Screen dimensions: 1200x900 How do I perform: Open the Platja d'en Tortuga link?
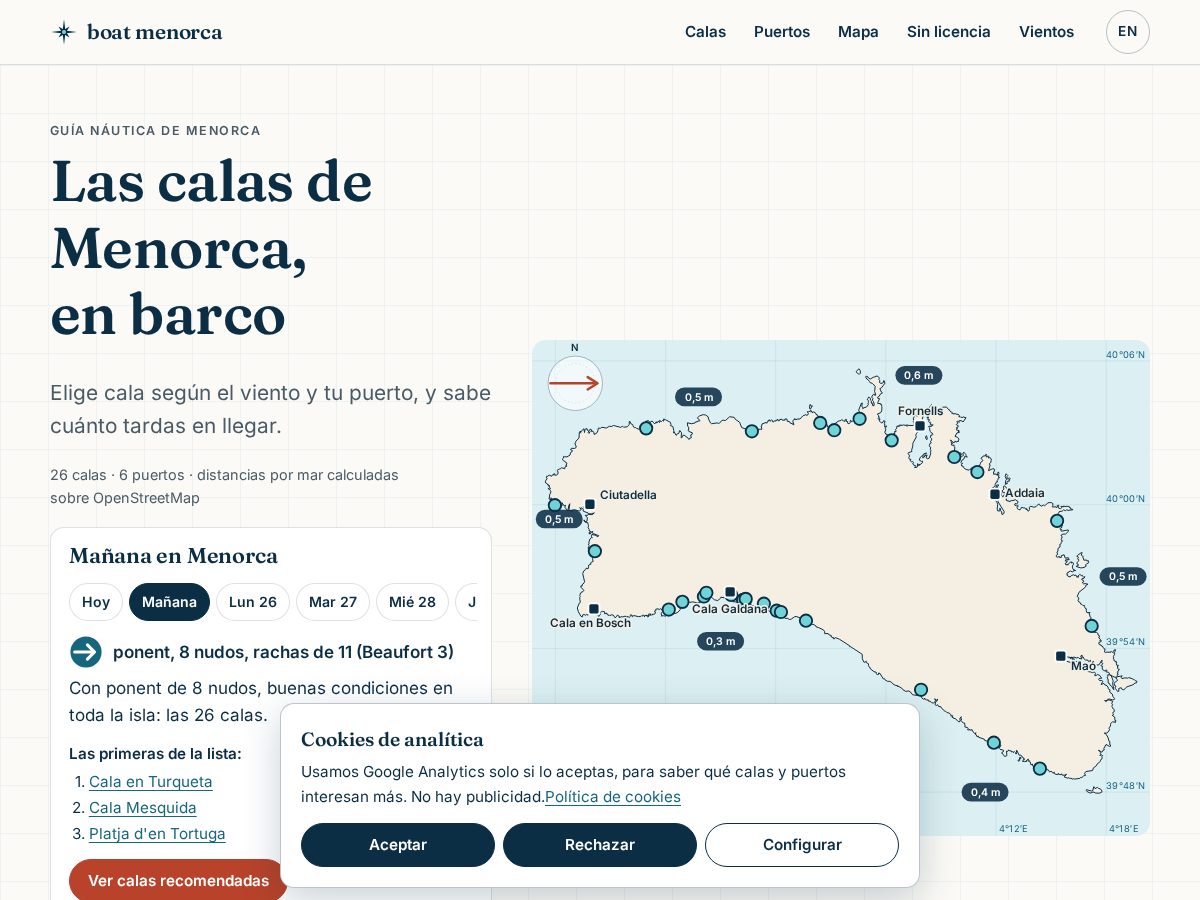point(157,834)
